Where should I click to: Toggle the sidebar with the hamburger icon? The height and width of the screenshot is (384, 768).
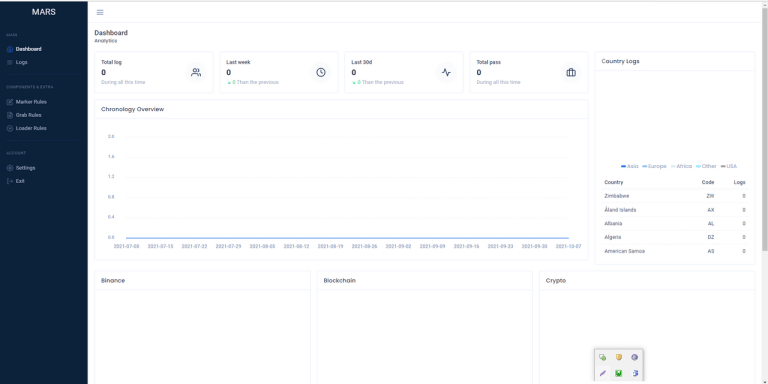click(100, 12)
